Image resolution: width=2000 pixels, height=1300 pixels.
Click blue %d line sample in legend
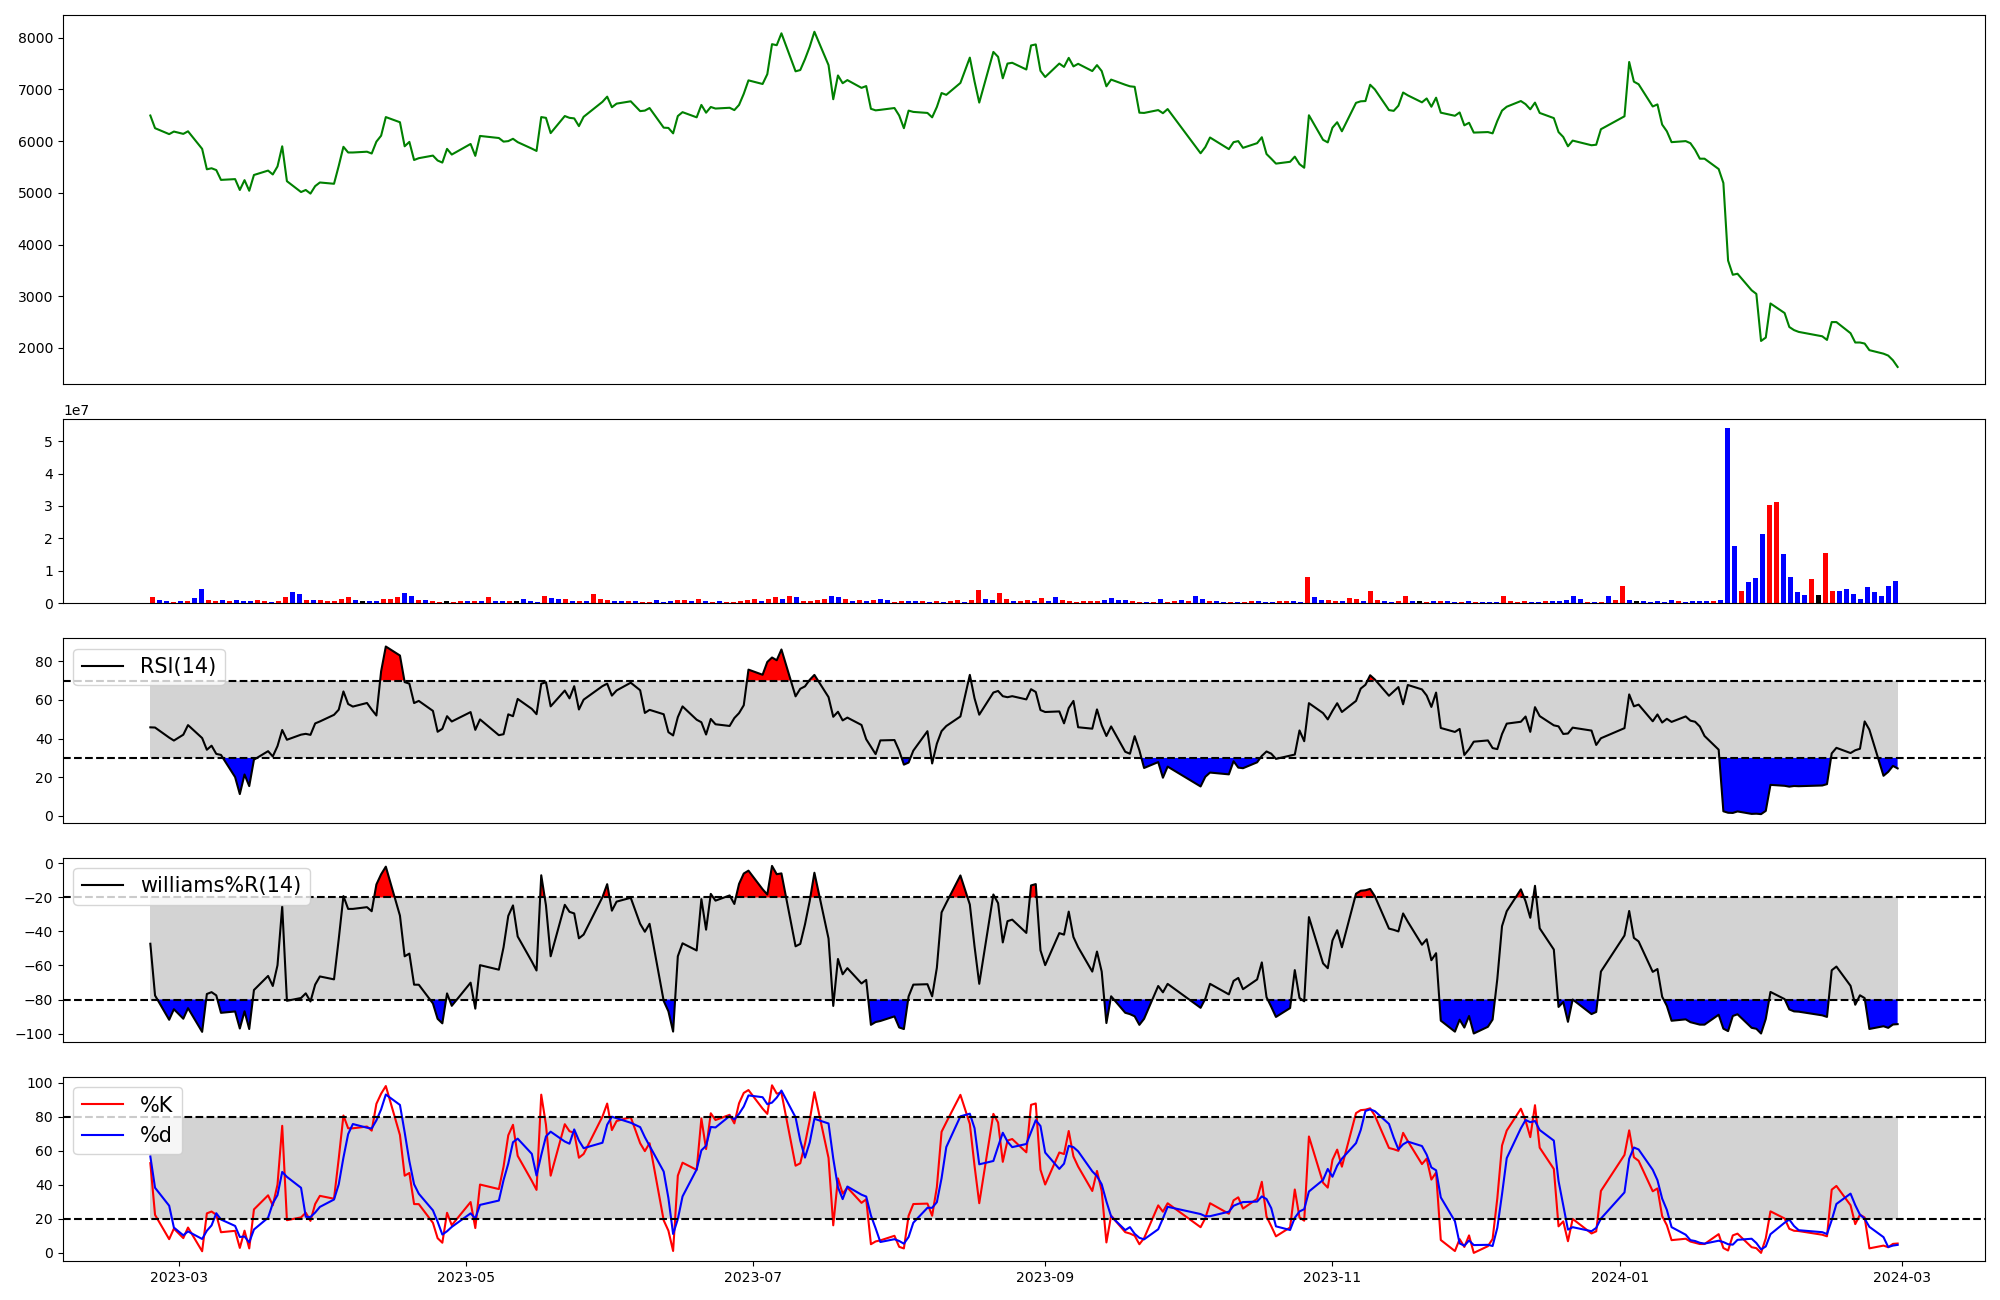[102, 1135]
